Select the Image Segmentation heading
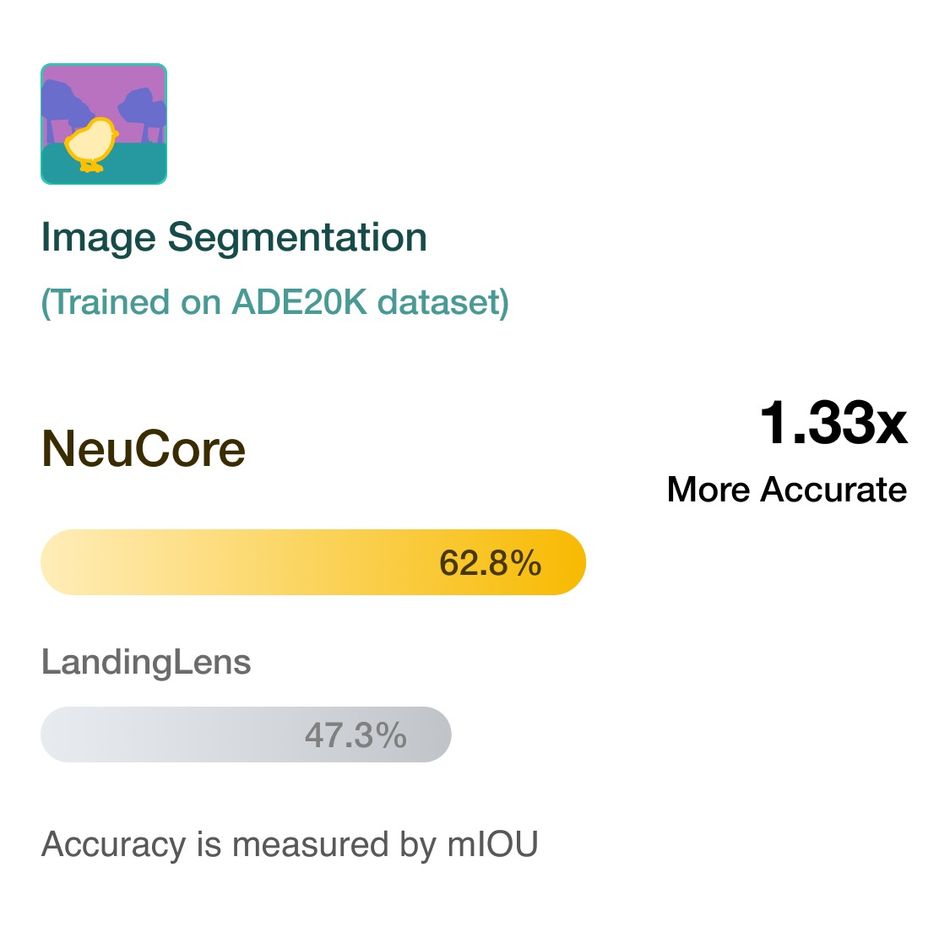The height and width of the screenshot is (937, 950). coord(234,237)
